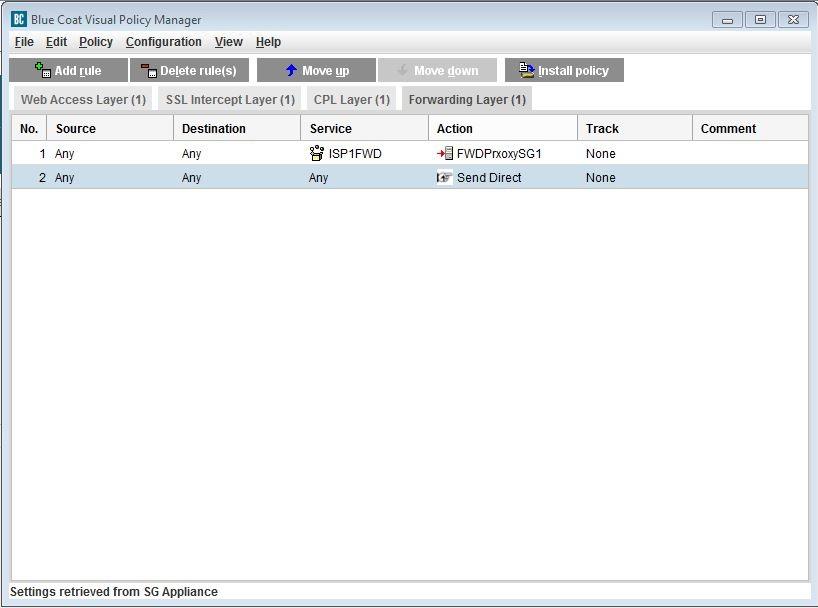Click the Add rule button label
The image size is (818, 608).
pos(78,70)
